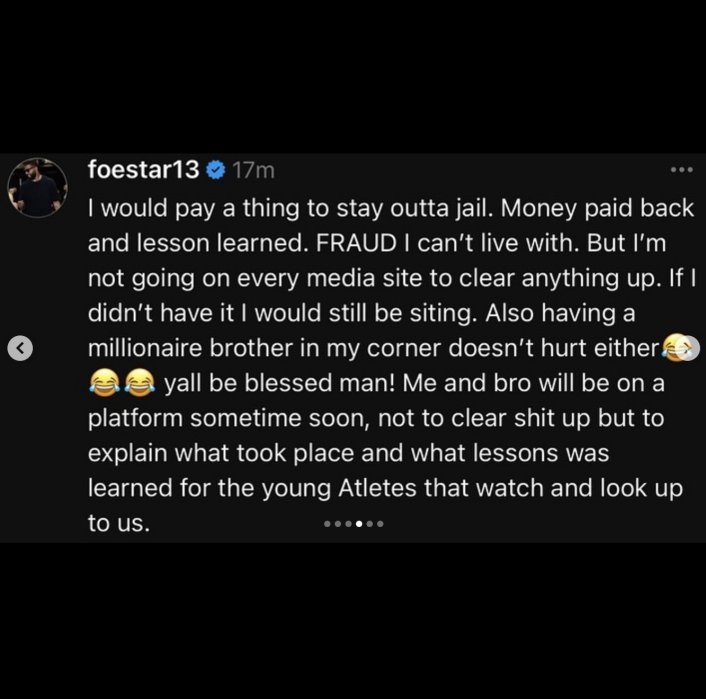Select the fifth carousel page dot

[x=370, y=524]
